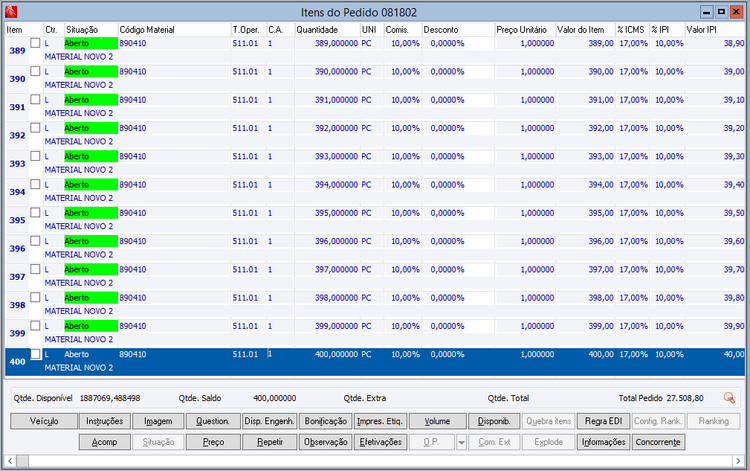Viewport: 750px width, 471px height.
Task: Click the Desconto field of item 397
Action: tap(458, 269)
